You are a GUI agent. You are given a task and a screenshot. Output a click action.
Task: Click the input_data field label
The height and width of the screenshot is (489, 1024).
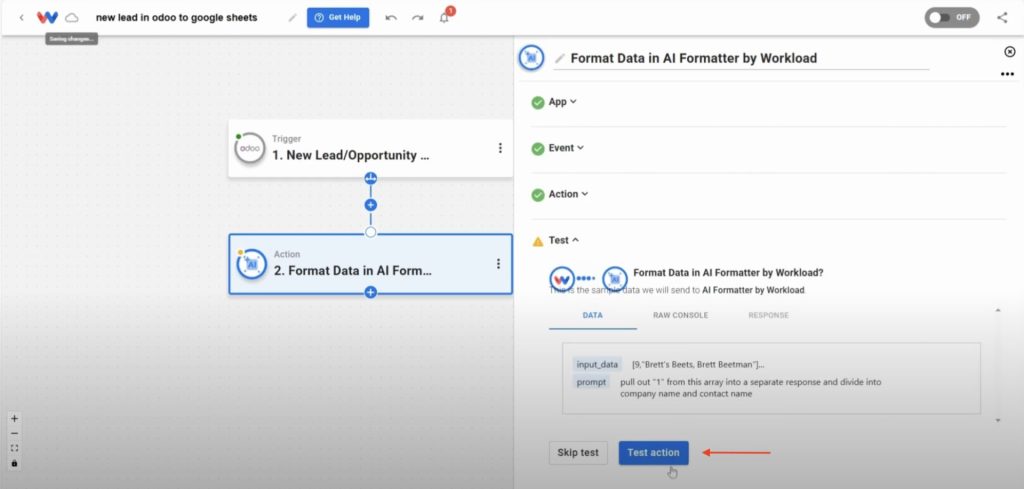click(x=597, y=364)
